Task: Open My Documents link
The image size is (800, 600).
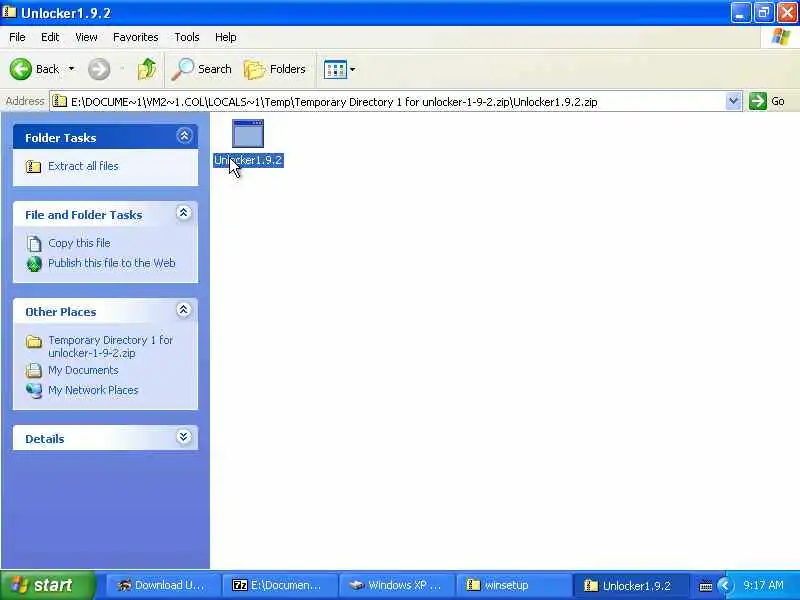Action: (x=83, y=370)
